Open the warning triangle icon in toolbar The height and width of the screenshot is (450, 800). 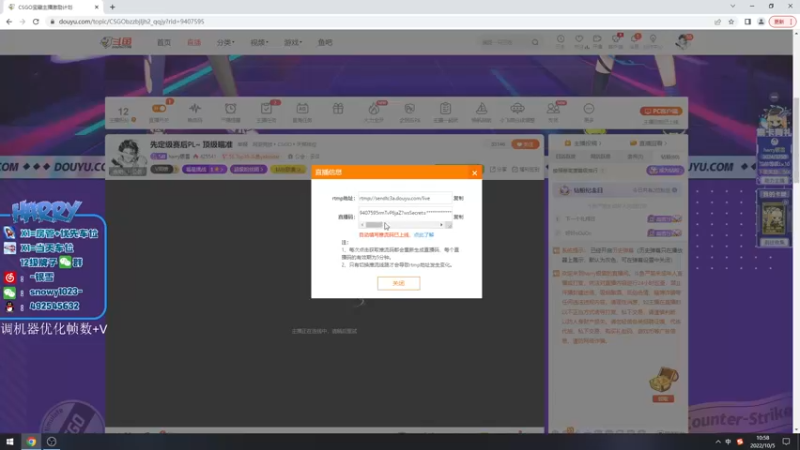point(481,109)
